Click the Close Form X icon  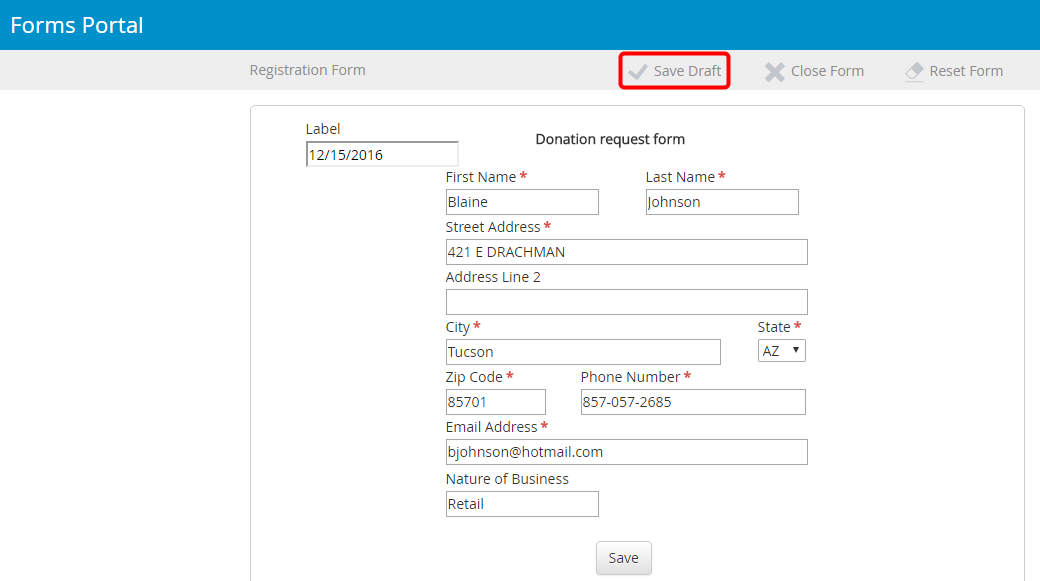point(774,72)
